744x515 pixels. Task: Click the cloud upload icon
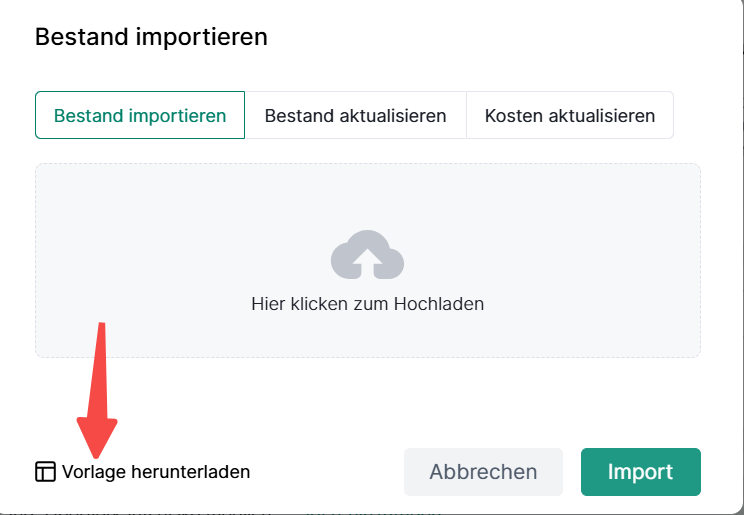point(367,254)
